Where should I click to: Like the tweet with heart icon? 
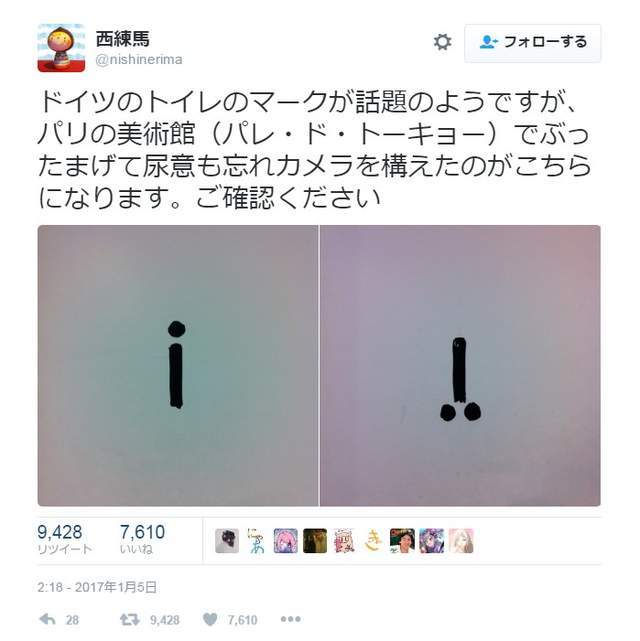click(x=210, y=620)
